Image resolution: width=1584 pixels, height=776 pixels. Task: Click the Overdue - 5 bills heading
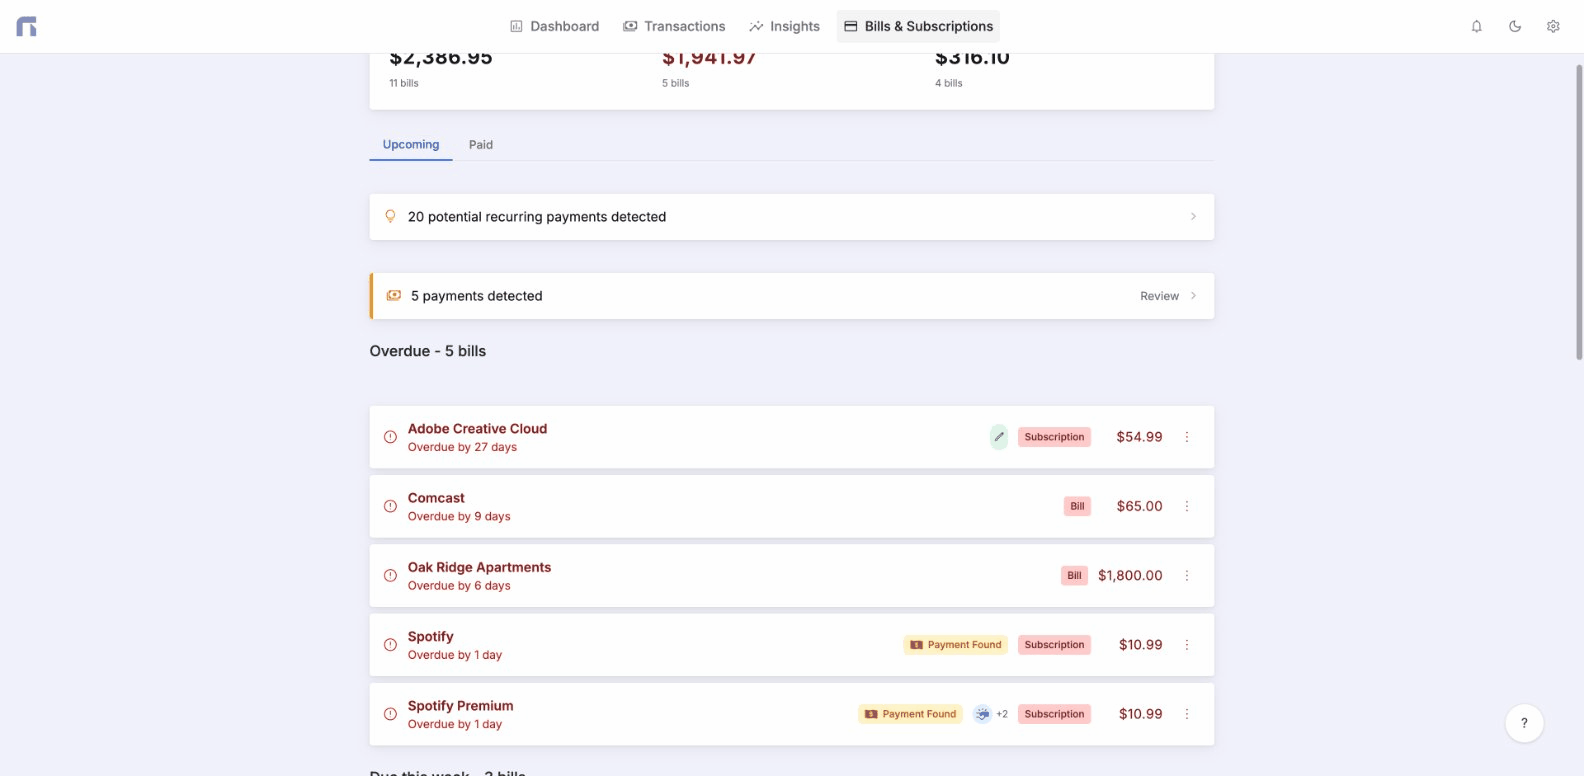(428, 351)
